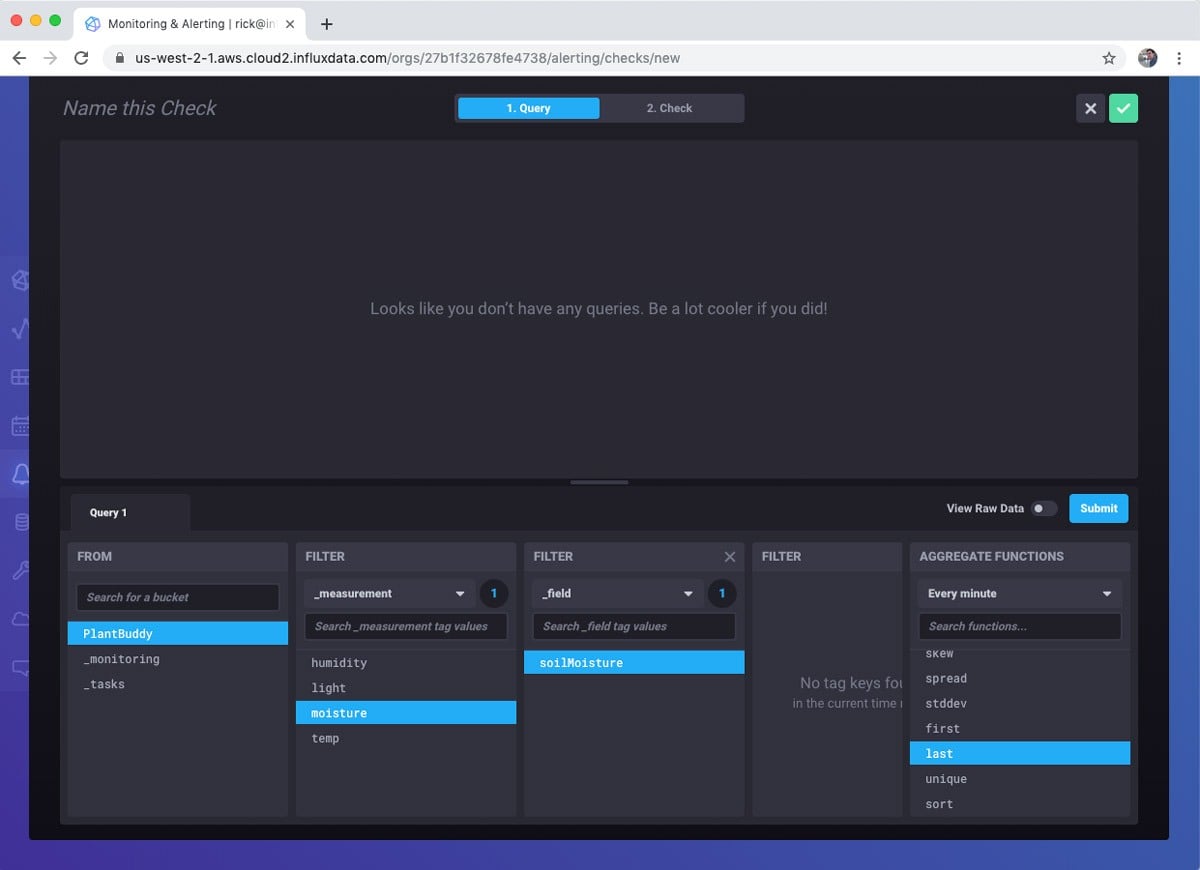Viewport: 1200px width, 870px height.
Task: Open the _measurement filter dropdown
Action: pos(389,593)
